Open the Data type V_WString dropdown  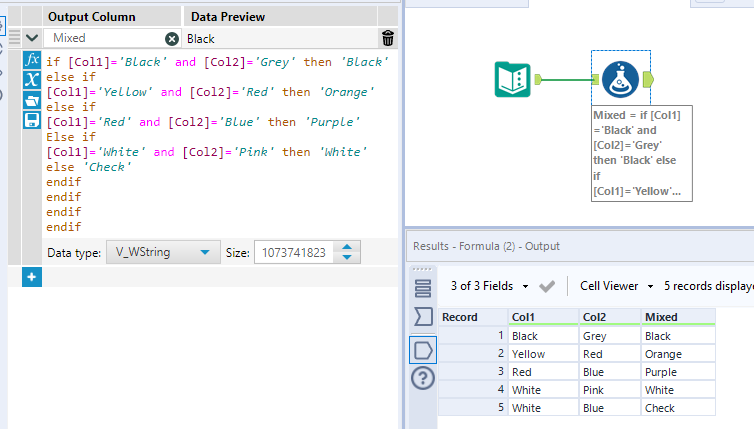(163, 252)
